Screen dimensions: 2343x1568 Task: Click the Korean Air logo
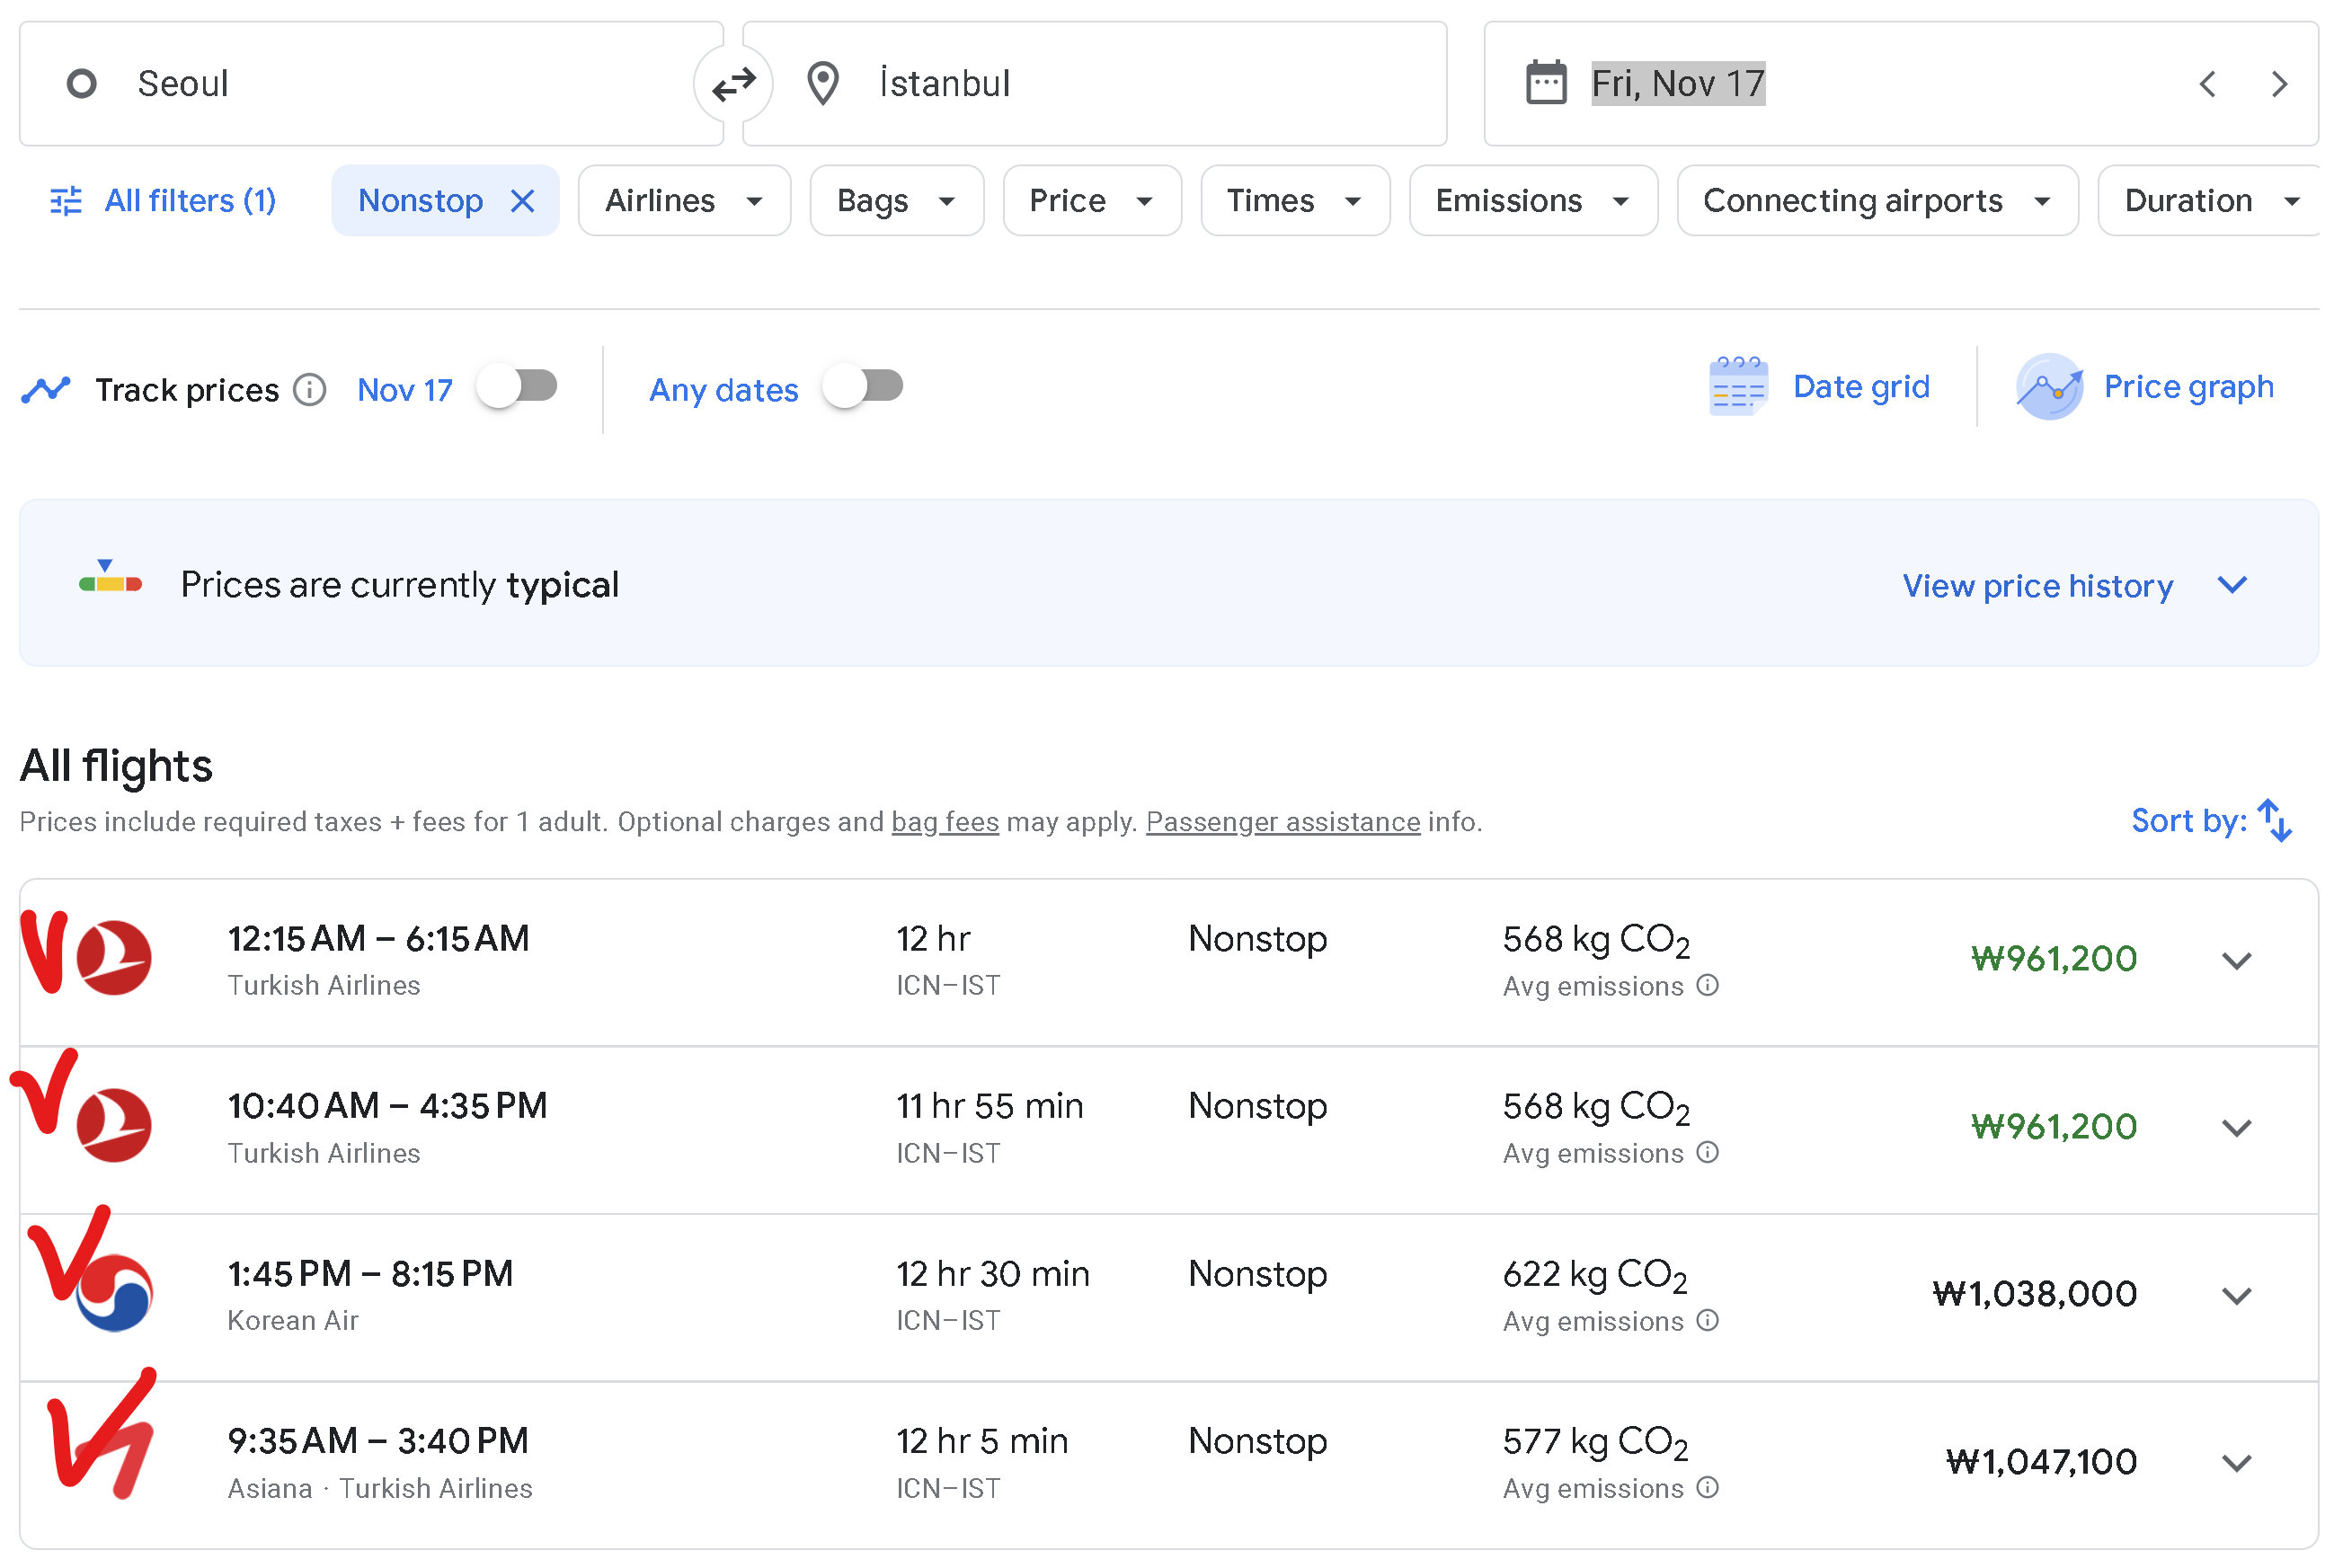click(114, 1293)
